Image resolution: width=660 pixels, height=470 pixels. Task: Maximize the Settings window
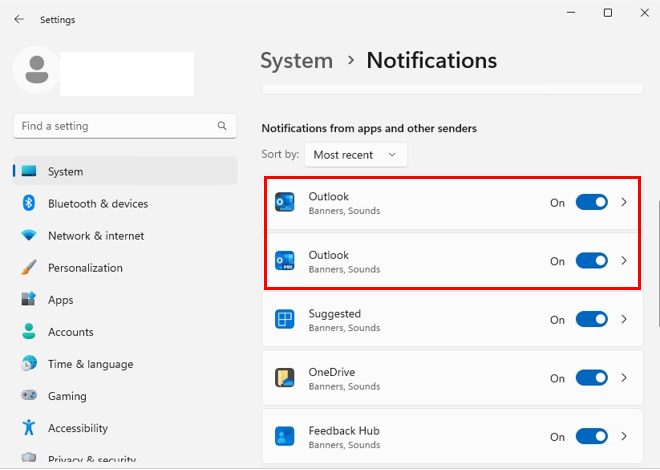[x=608, y=13]
